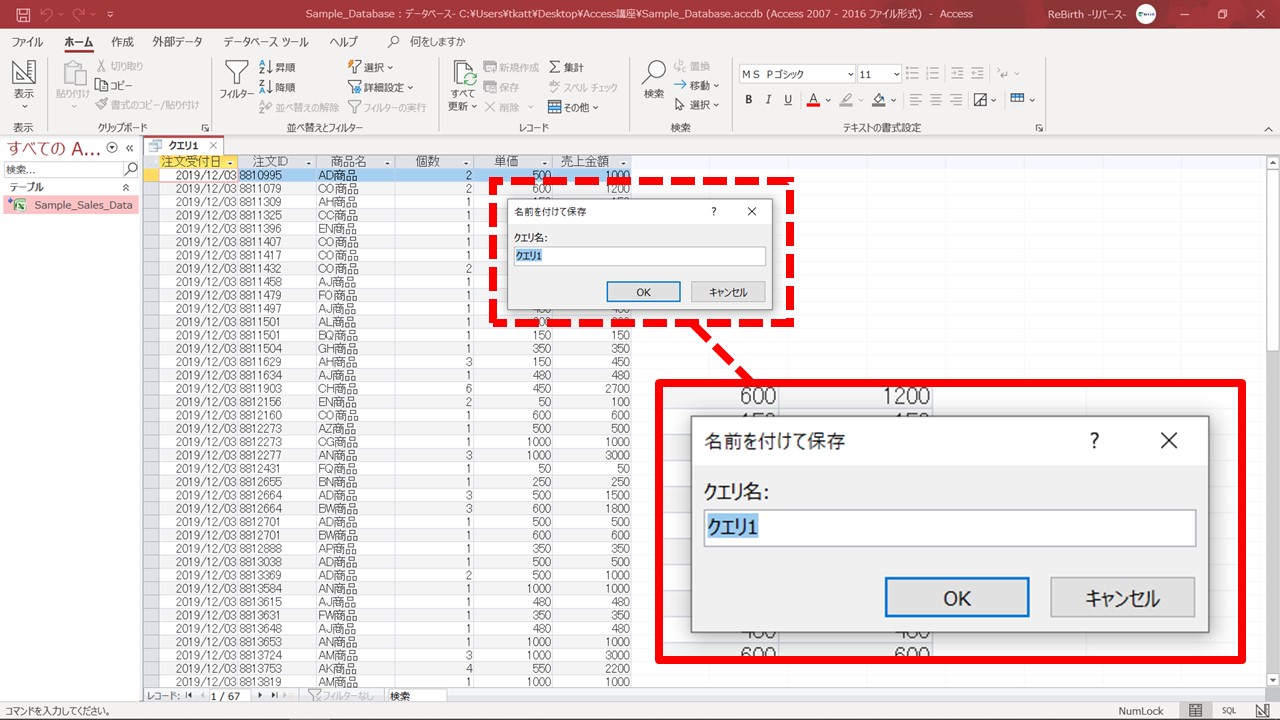Click the 表示 view icon
Screen dimensions: 1280x720
[23, 76]
